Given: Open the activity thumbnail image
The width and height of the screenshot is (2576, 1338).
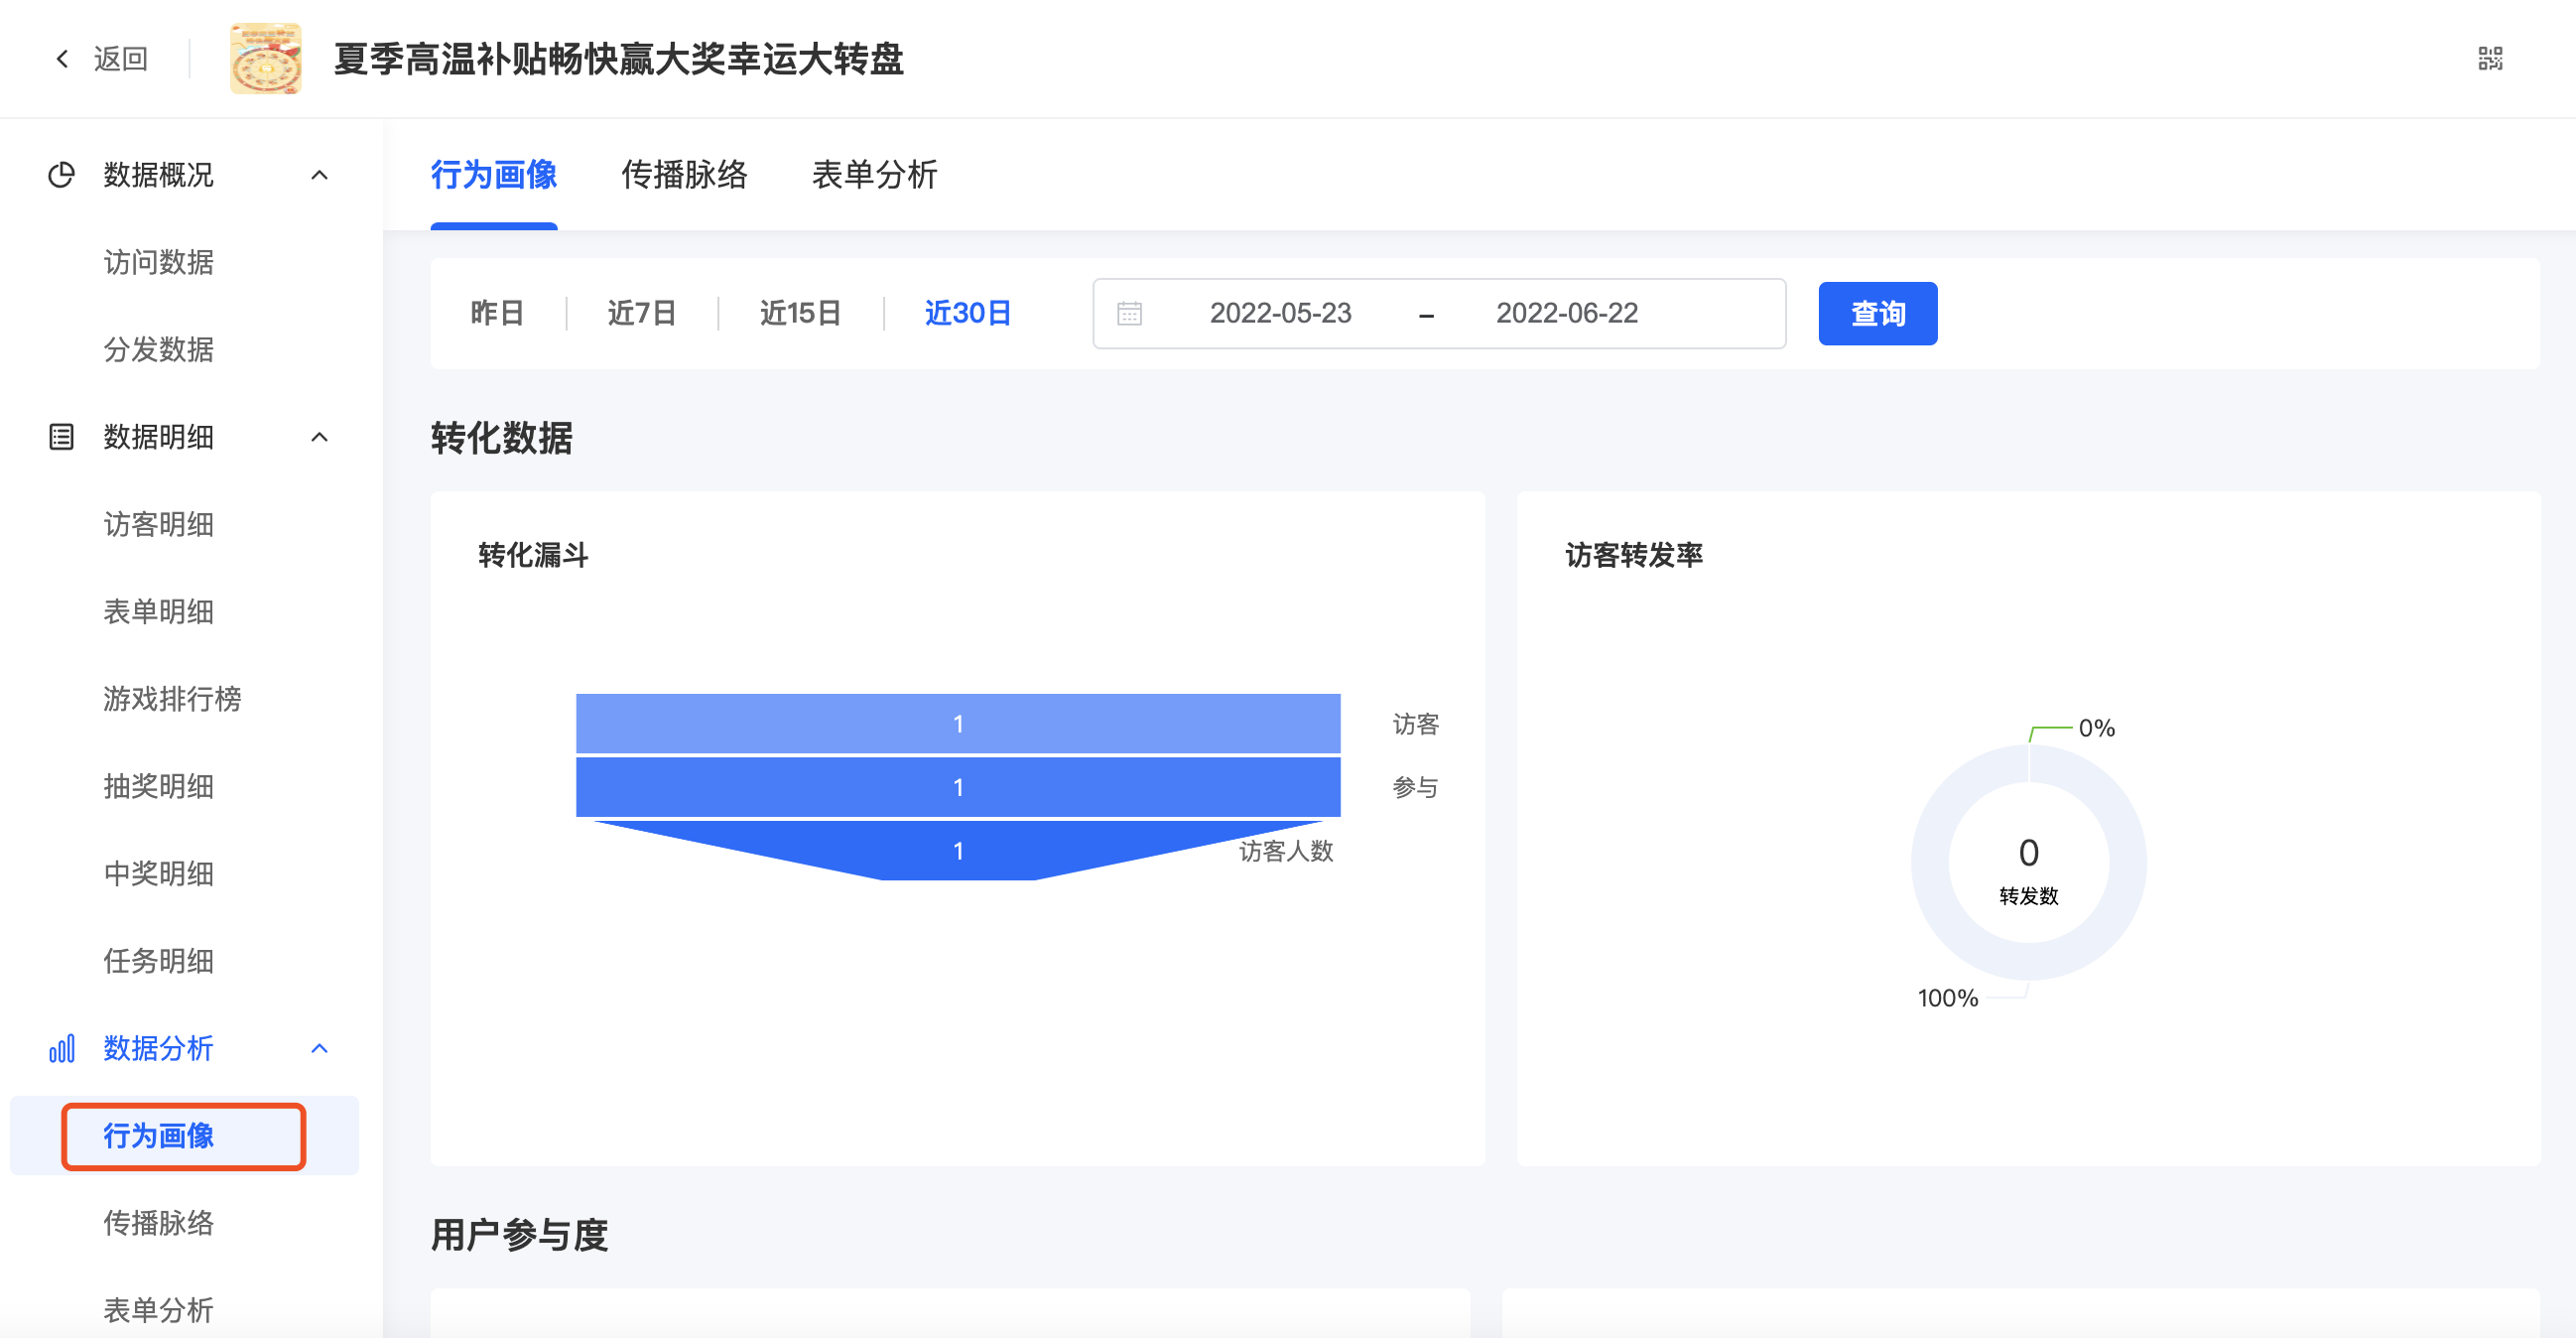Looking at the screenshot, I should pos(266,59).
